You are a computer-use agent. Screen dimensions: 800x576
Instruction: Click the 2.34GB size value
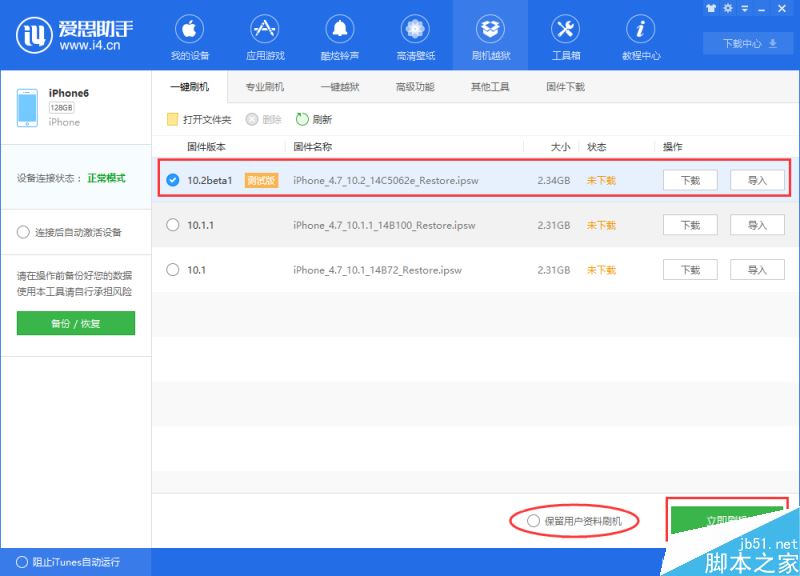coord(554,181)
